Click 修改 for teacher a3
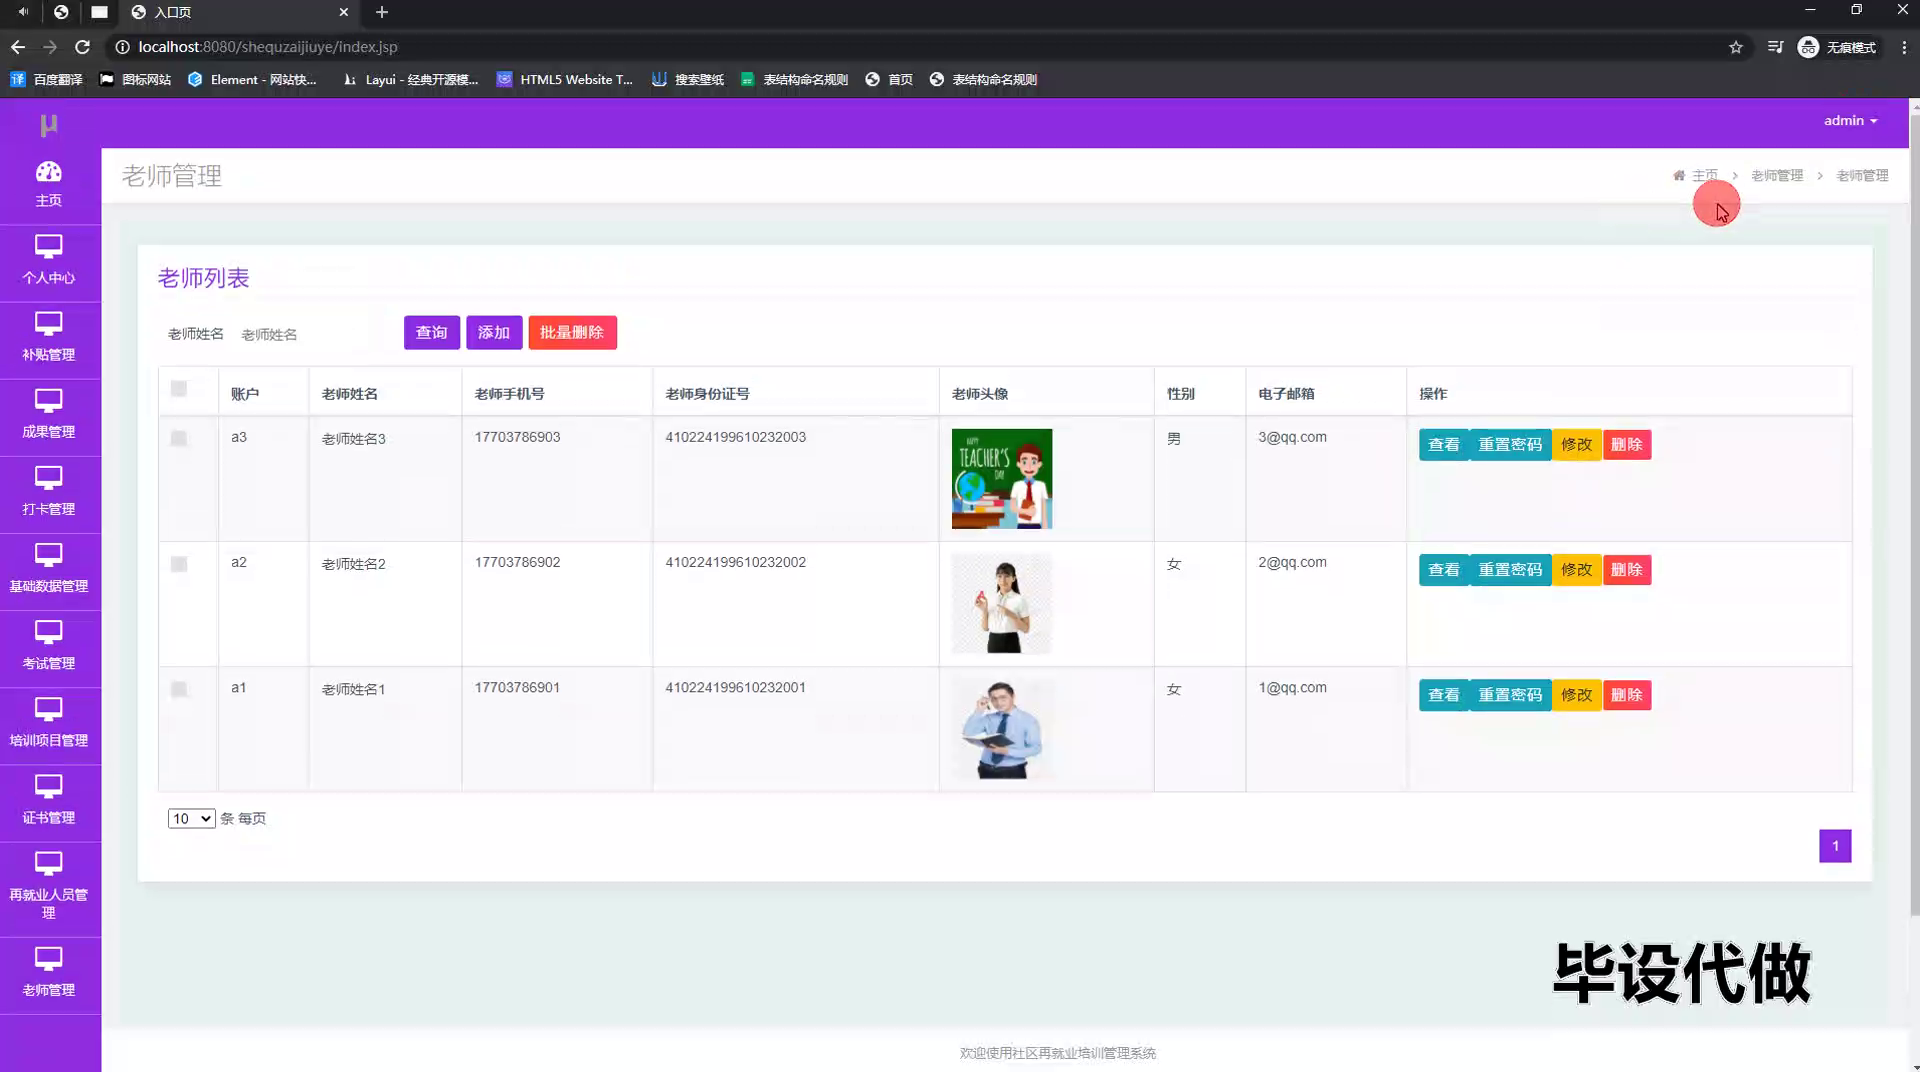1920x1072 pixels. pos(1577,445)
